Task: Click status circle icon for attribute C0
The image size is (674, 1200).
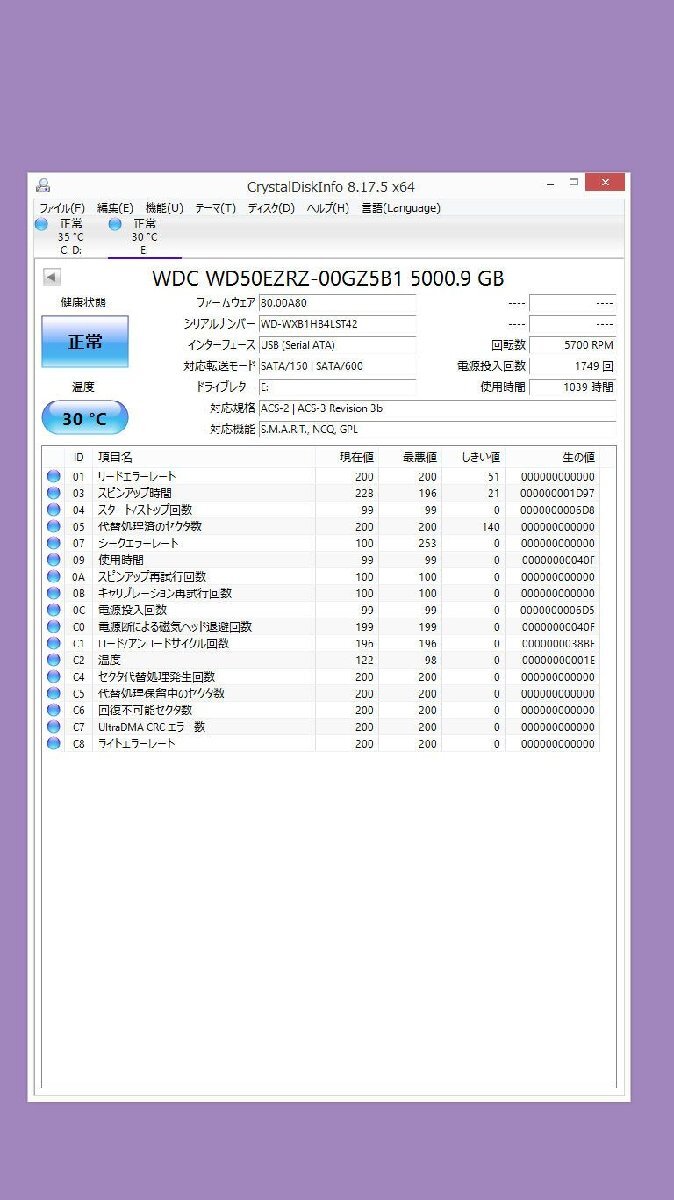Action: pyautogui.click(x=53, y=627)
